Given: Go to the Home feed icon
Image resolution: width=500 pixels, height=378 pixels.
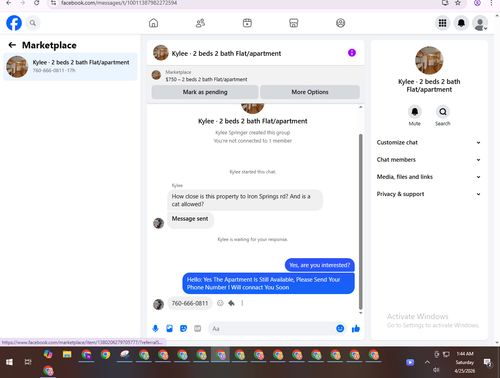Looking at the screenshot, I should 153,23.
